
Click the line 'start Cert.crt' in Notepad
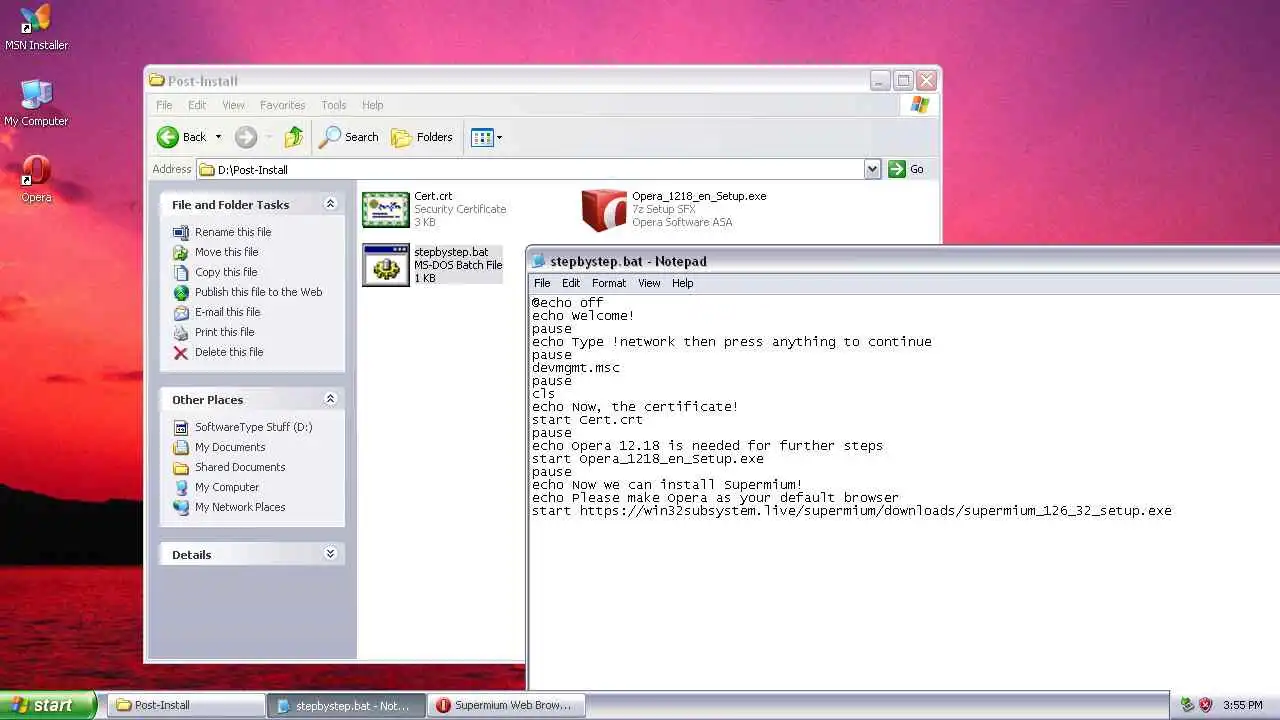(587, 420)
